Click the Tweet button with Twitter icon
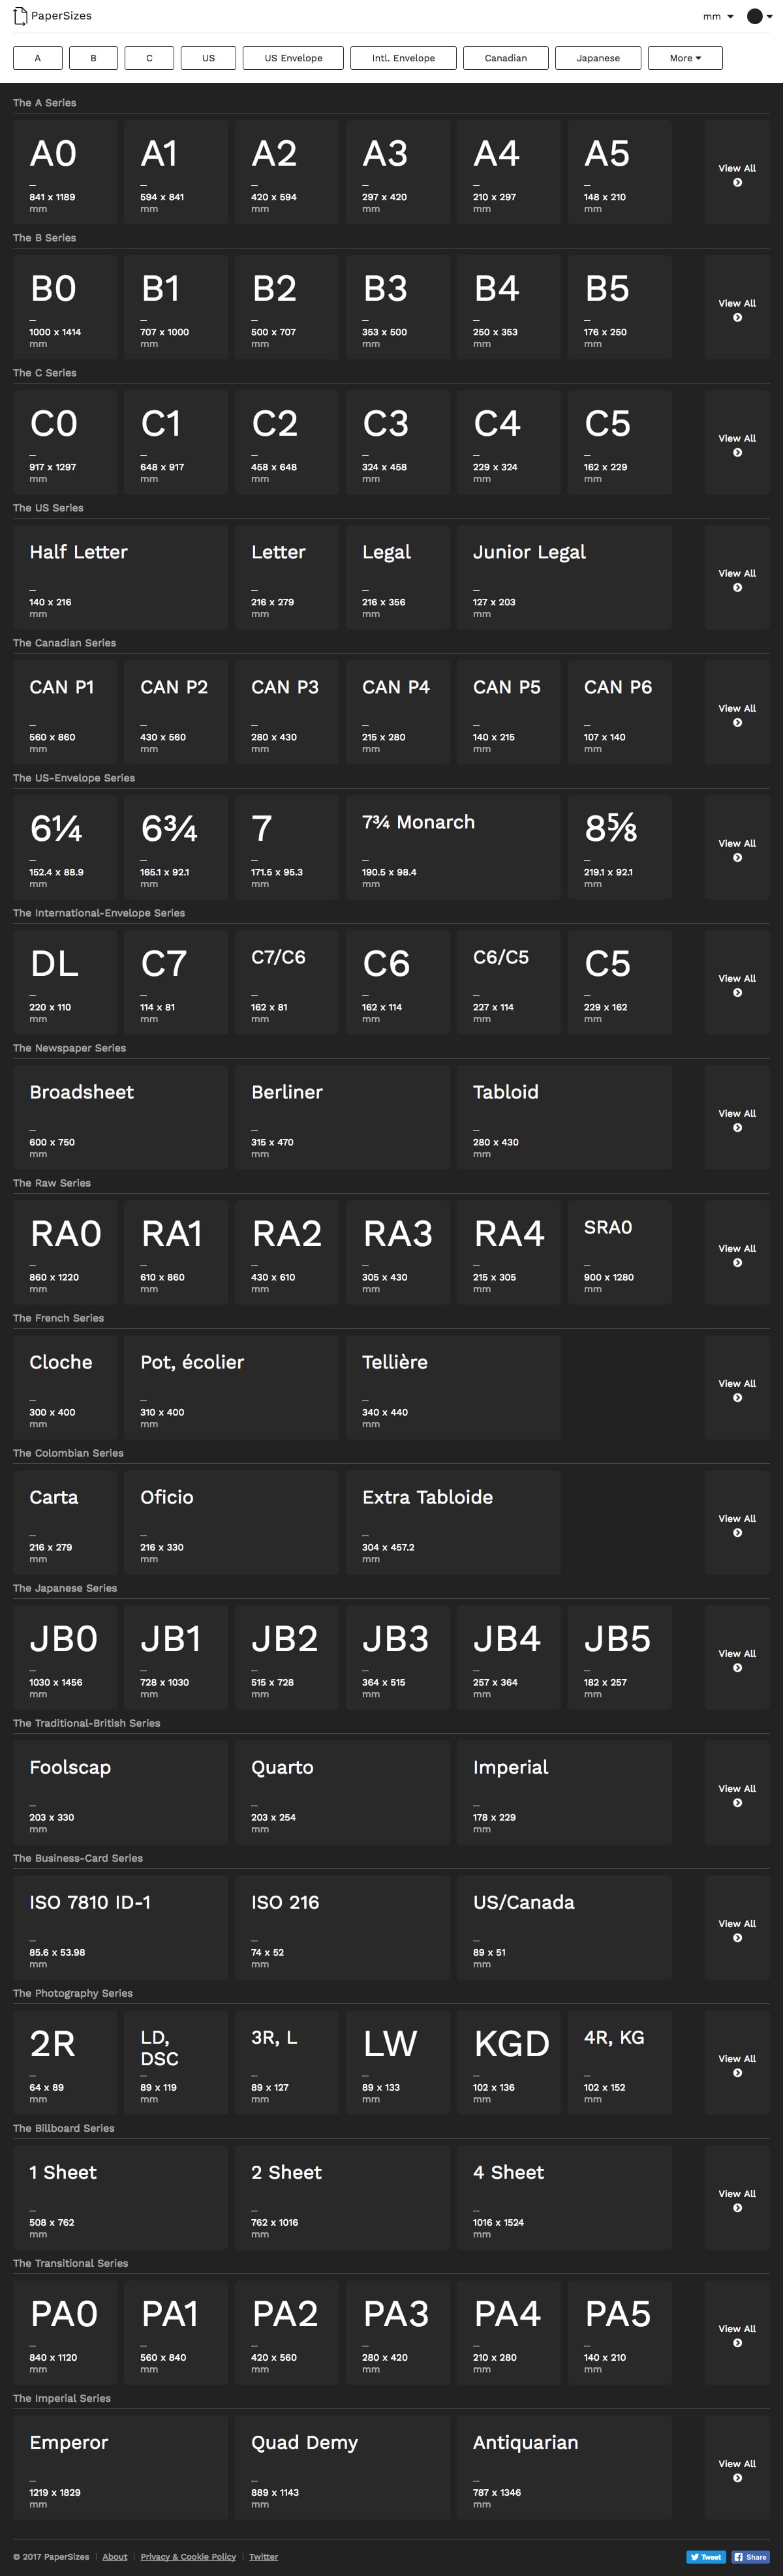This screenshot has width=783, height=2576. pos(706,2557)
